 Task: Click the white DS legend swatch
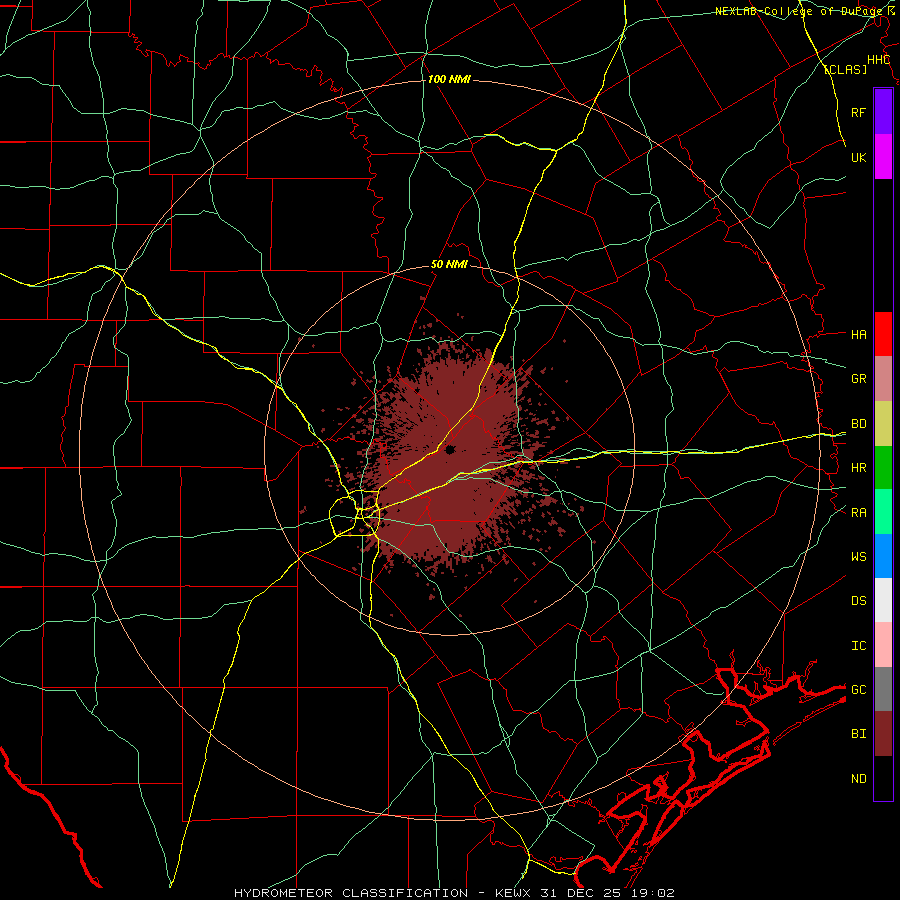click(x=883, y=600)
